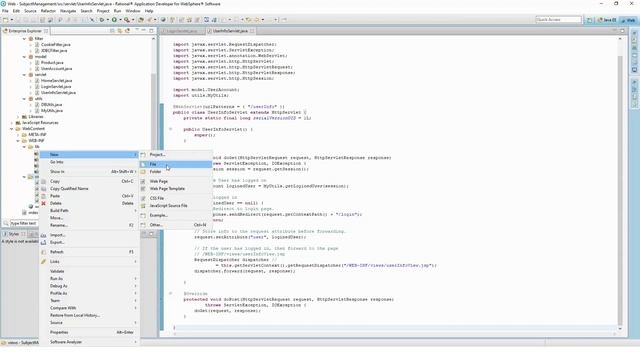Screen dimensions: 640x360
Task: Switch to Web perspective
Action: 628,20
